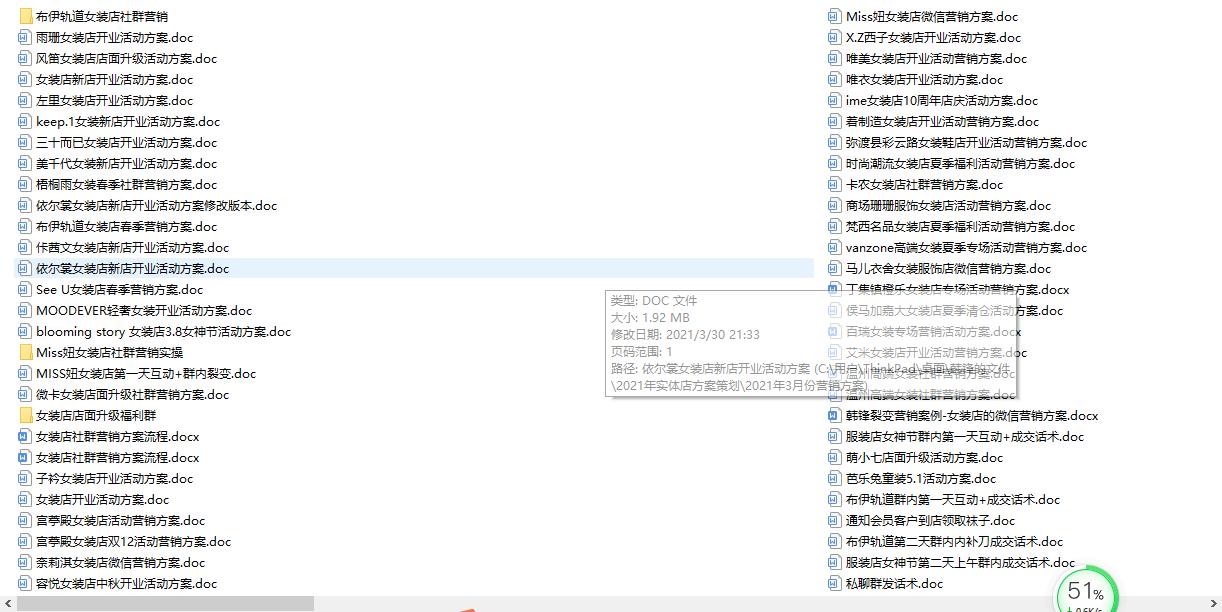Select the folder icon for 布伊轨道女装店社群营销
This screenshot has height=612, width=1222.
click(x=25, y=16)
